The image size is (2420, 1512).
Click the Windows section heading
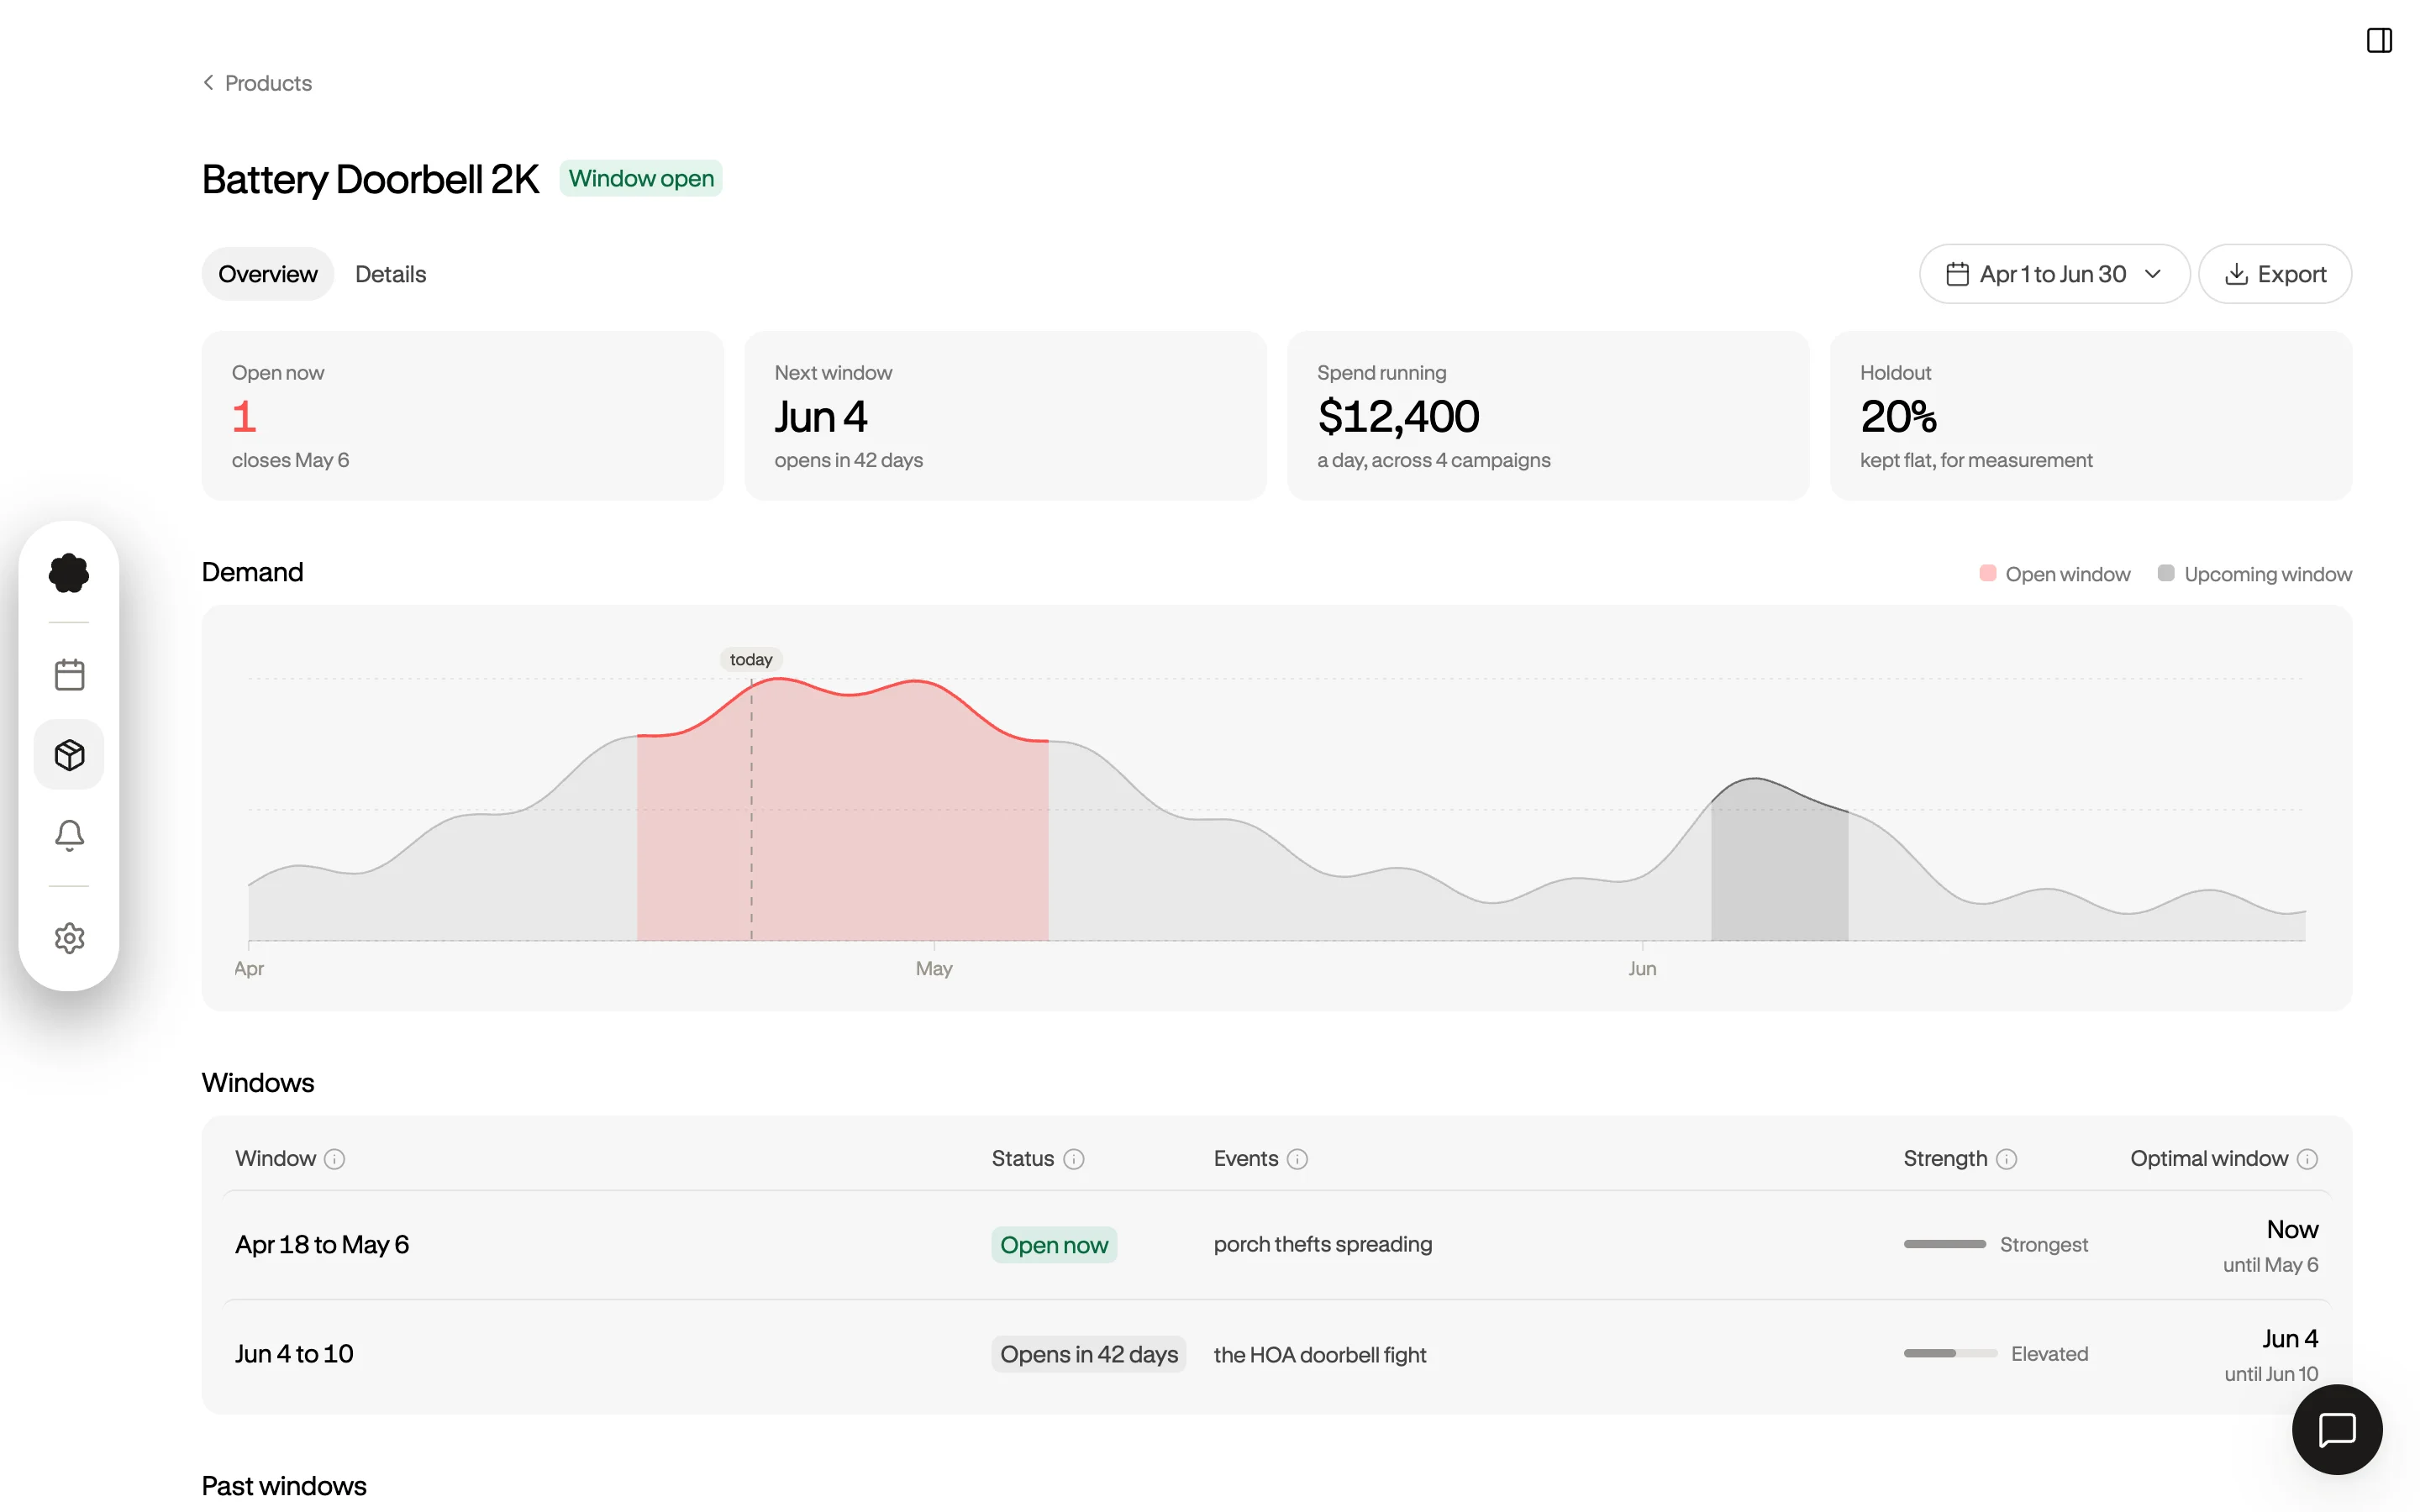pos(258,1082)
